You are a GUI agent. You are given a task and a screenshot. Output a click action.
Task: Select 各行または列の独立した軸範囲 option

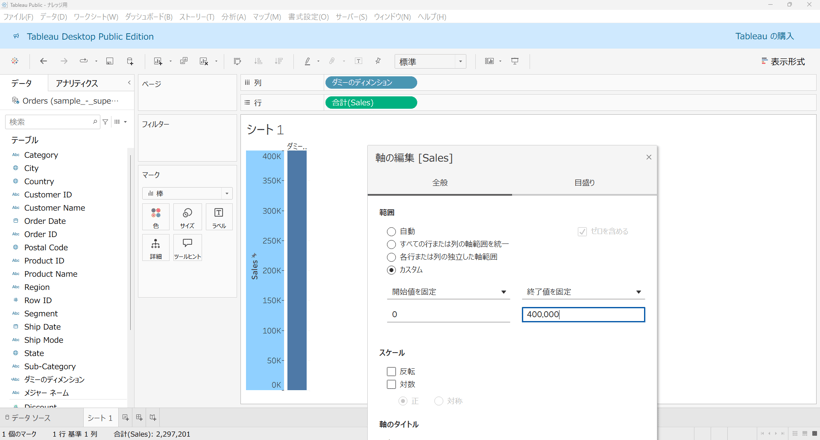click(x=391, y=257)
